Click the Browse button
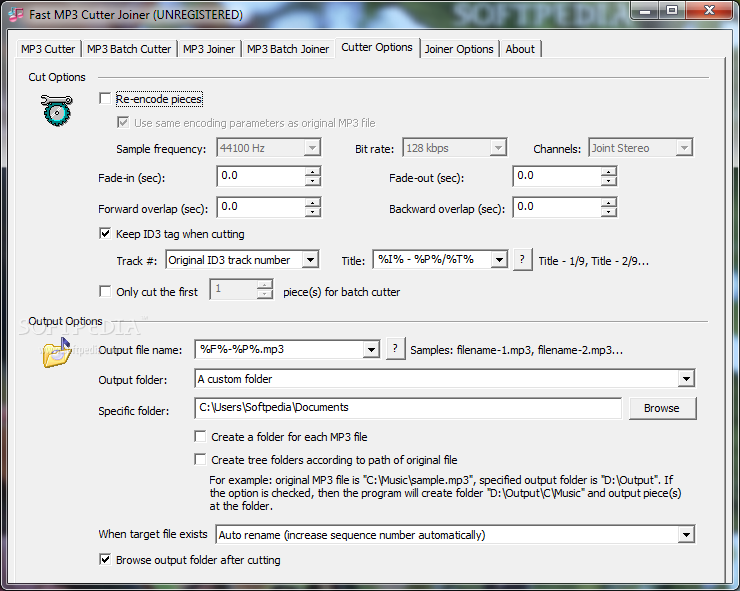The width and height of the screenshot is (740, 591). 662,408
